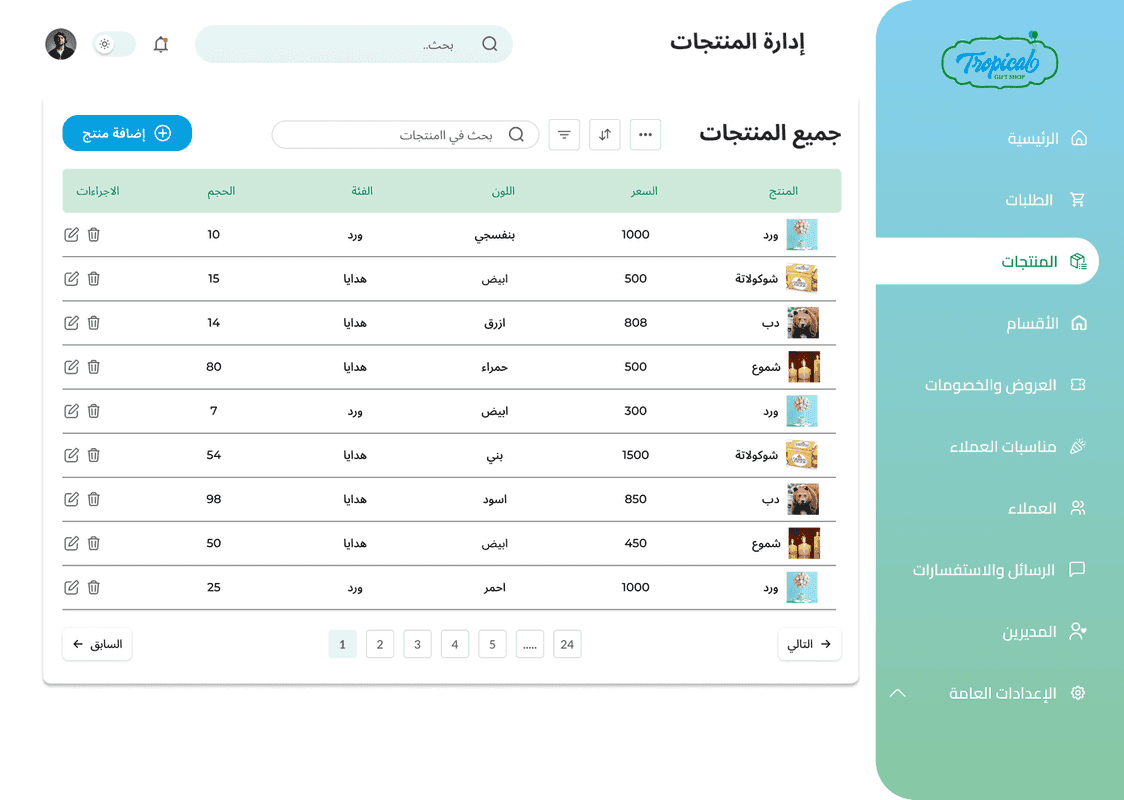Click the Tropical gift shop logo
Screen dimensions: 1124x800
point(999,60)
